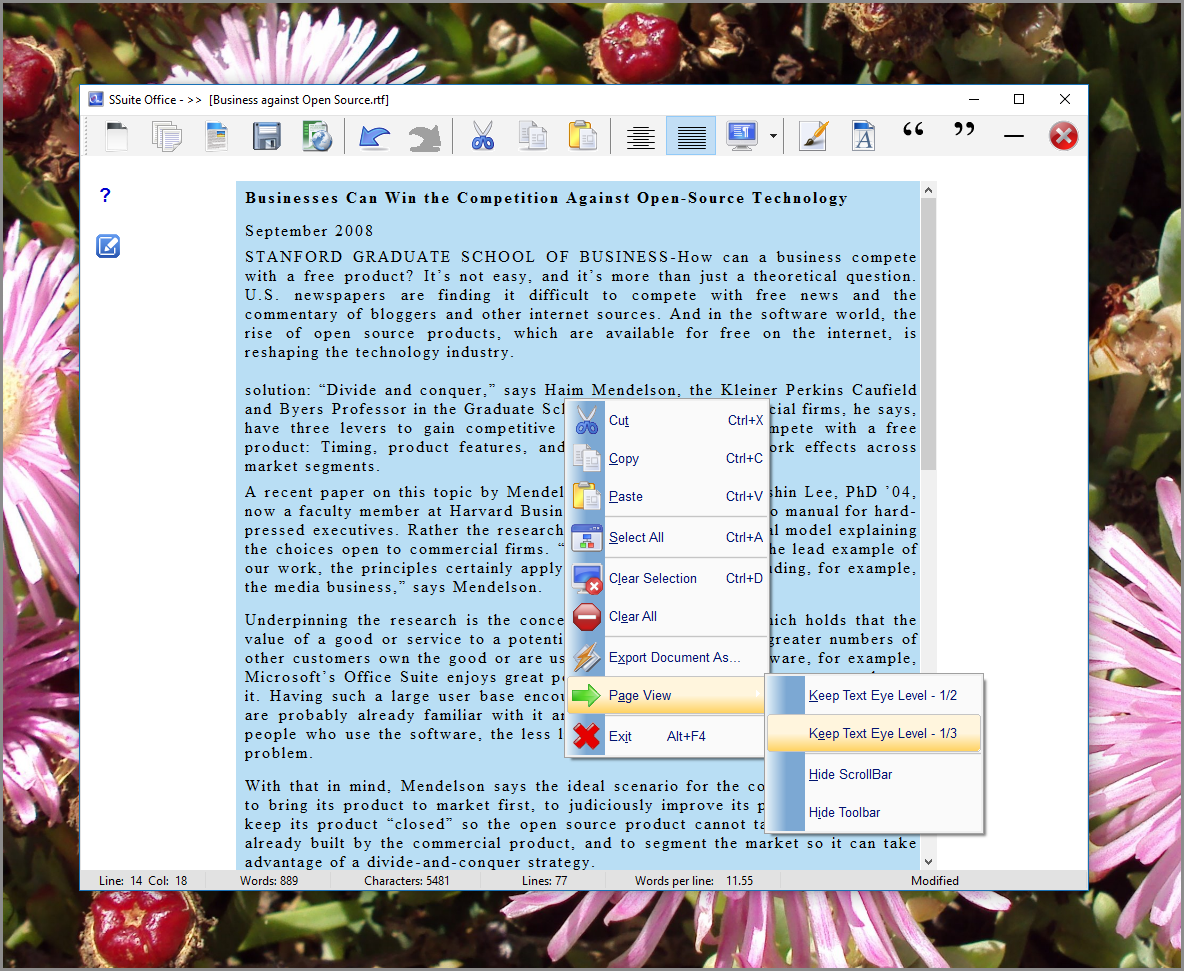
Task: Open dropdown arrow beside monitor icon
Action: (774, 136)
